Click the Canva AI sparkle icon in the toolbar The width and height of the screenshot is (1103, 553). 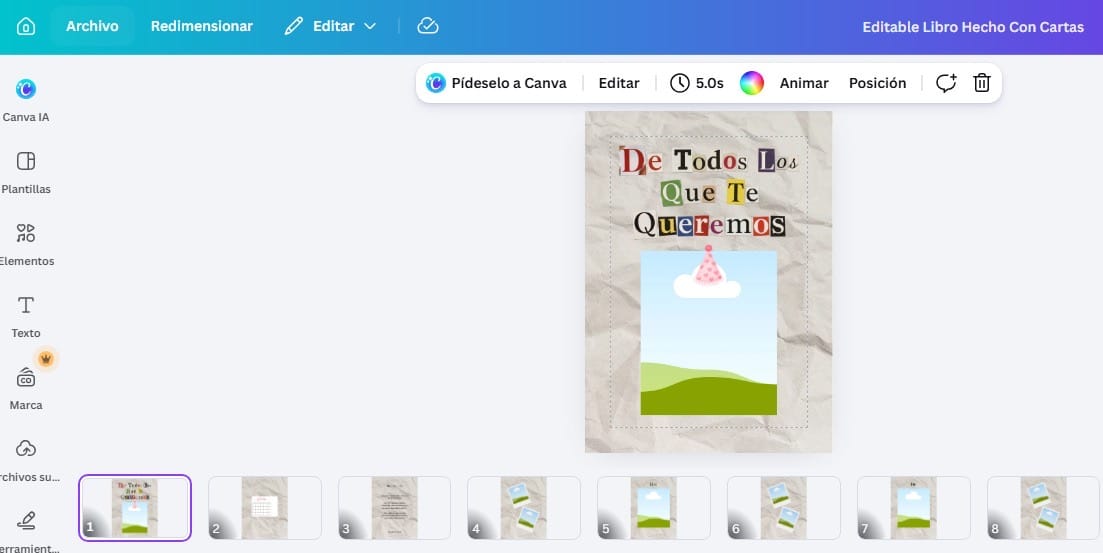point(435,83)
